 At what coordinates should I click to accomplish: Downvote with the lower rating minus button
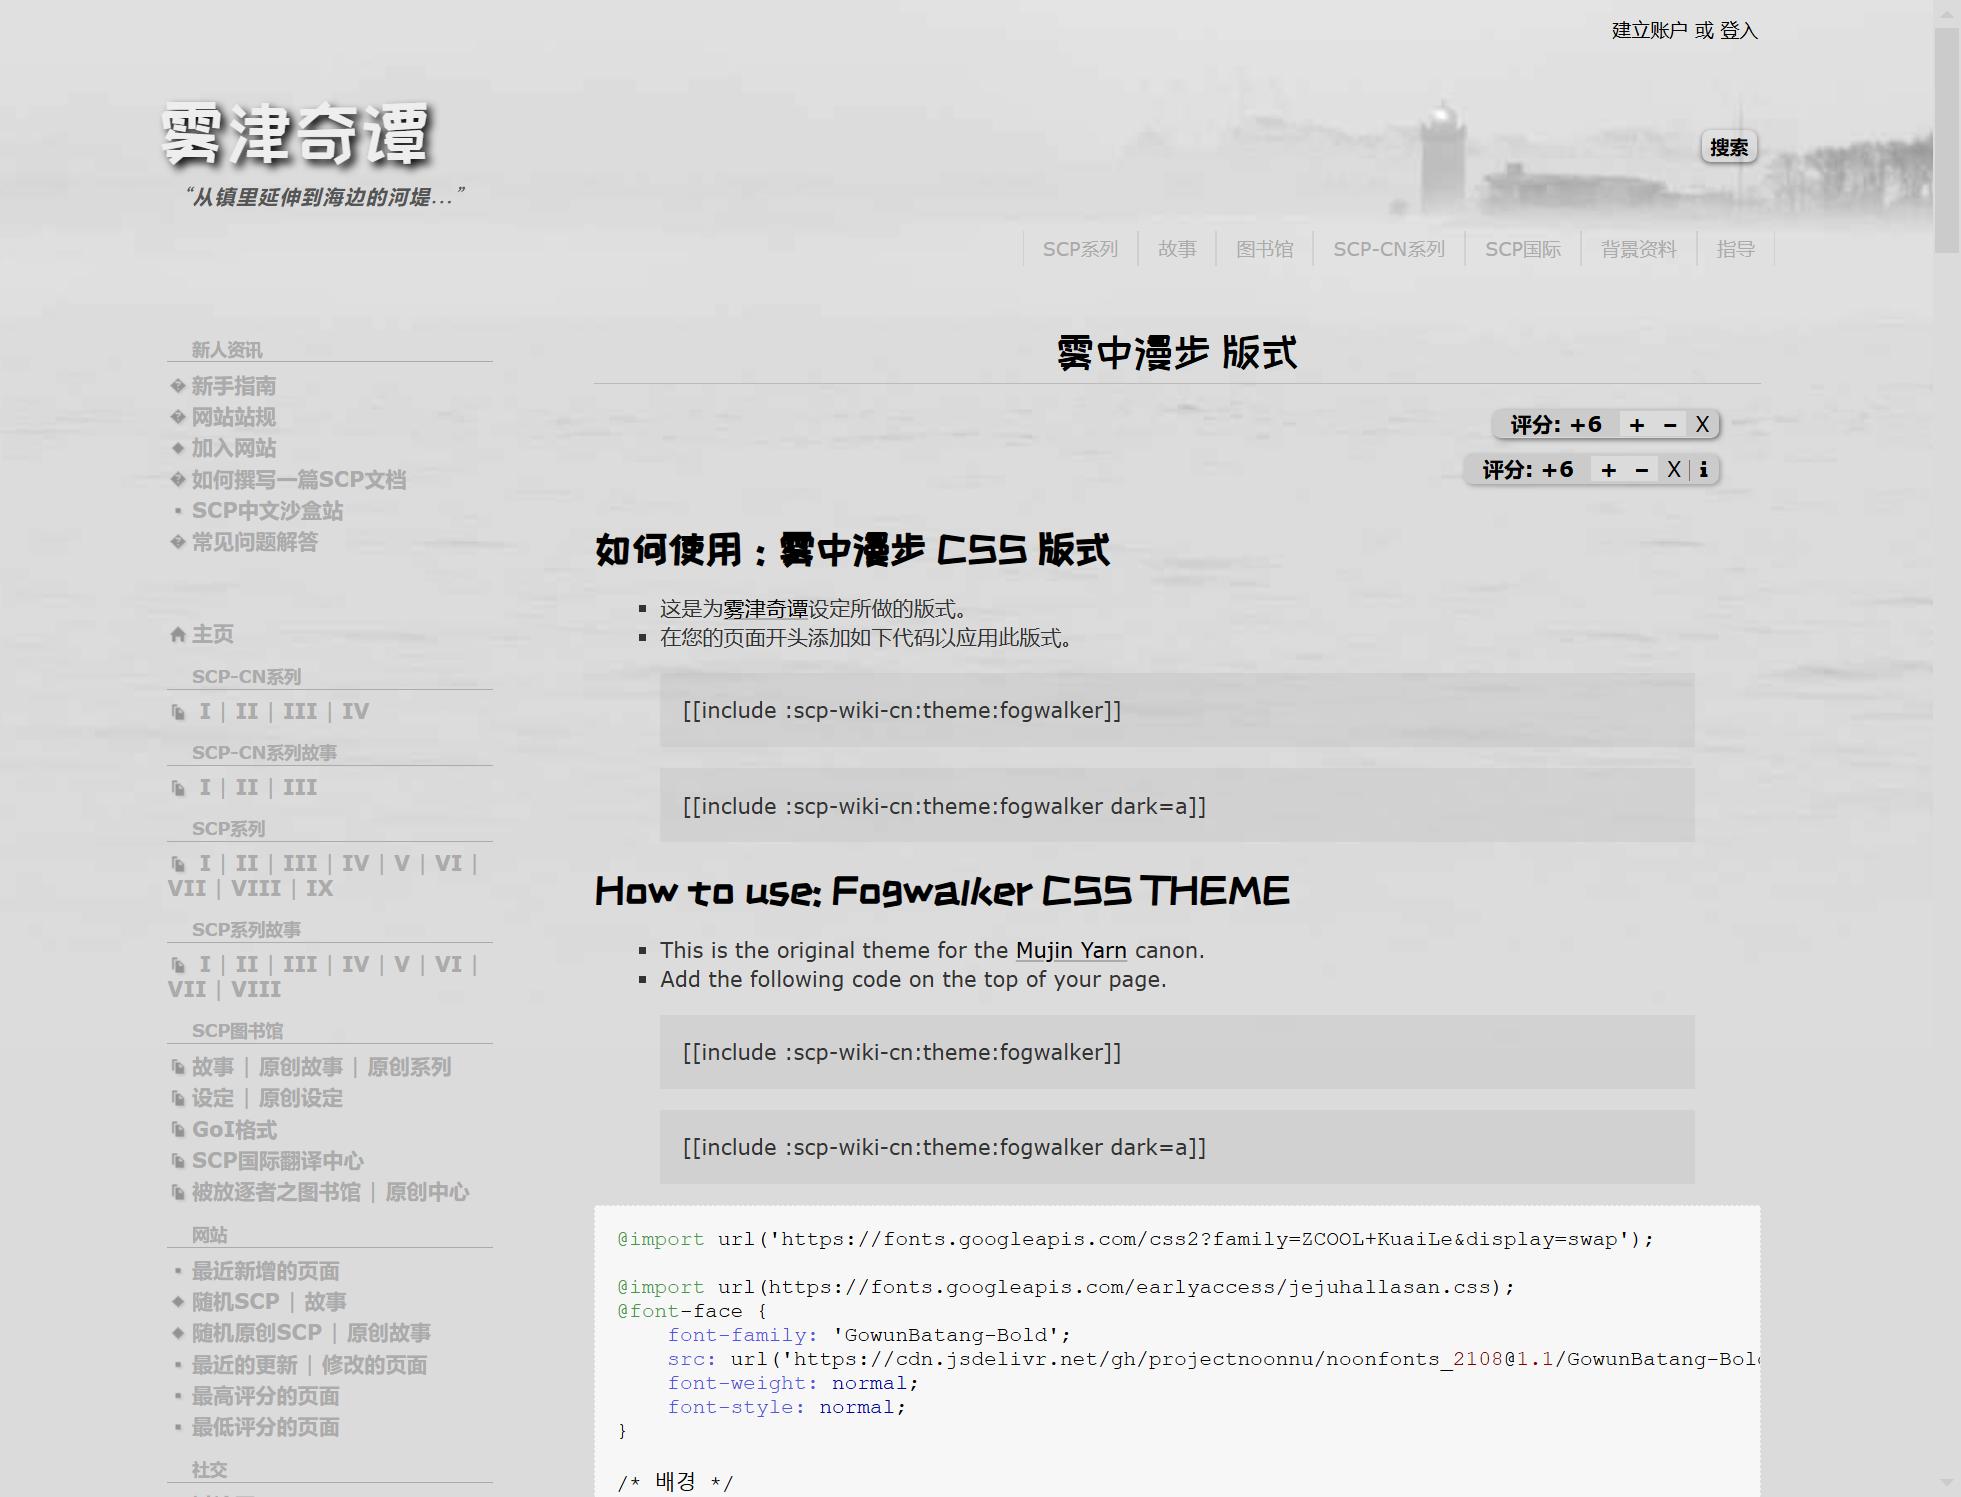1641,470
